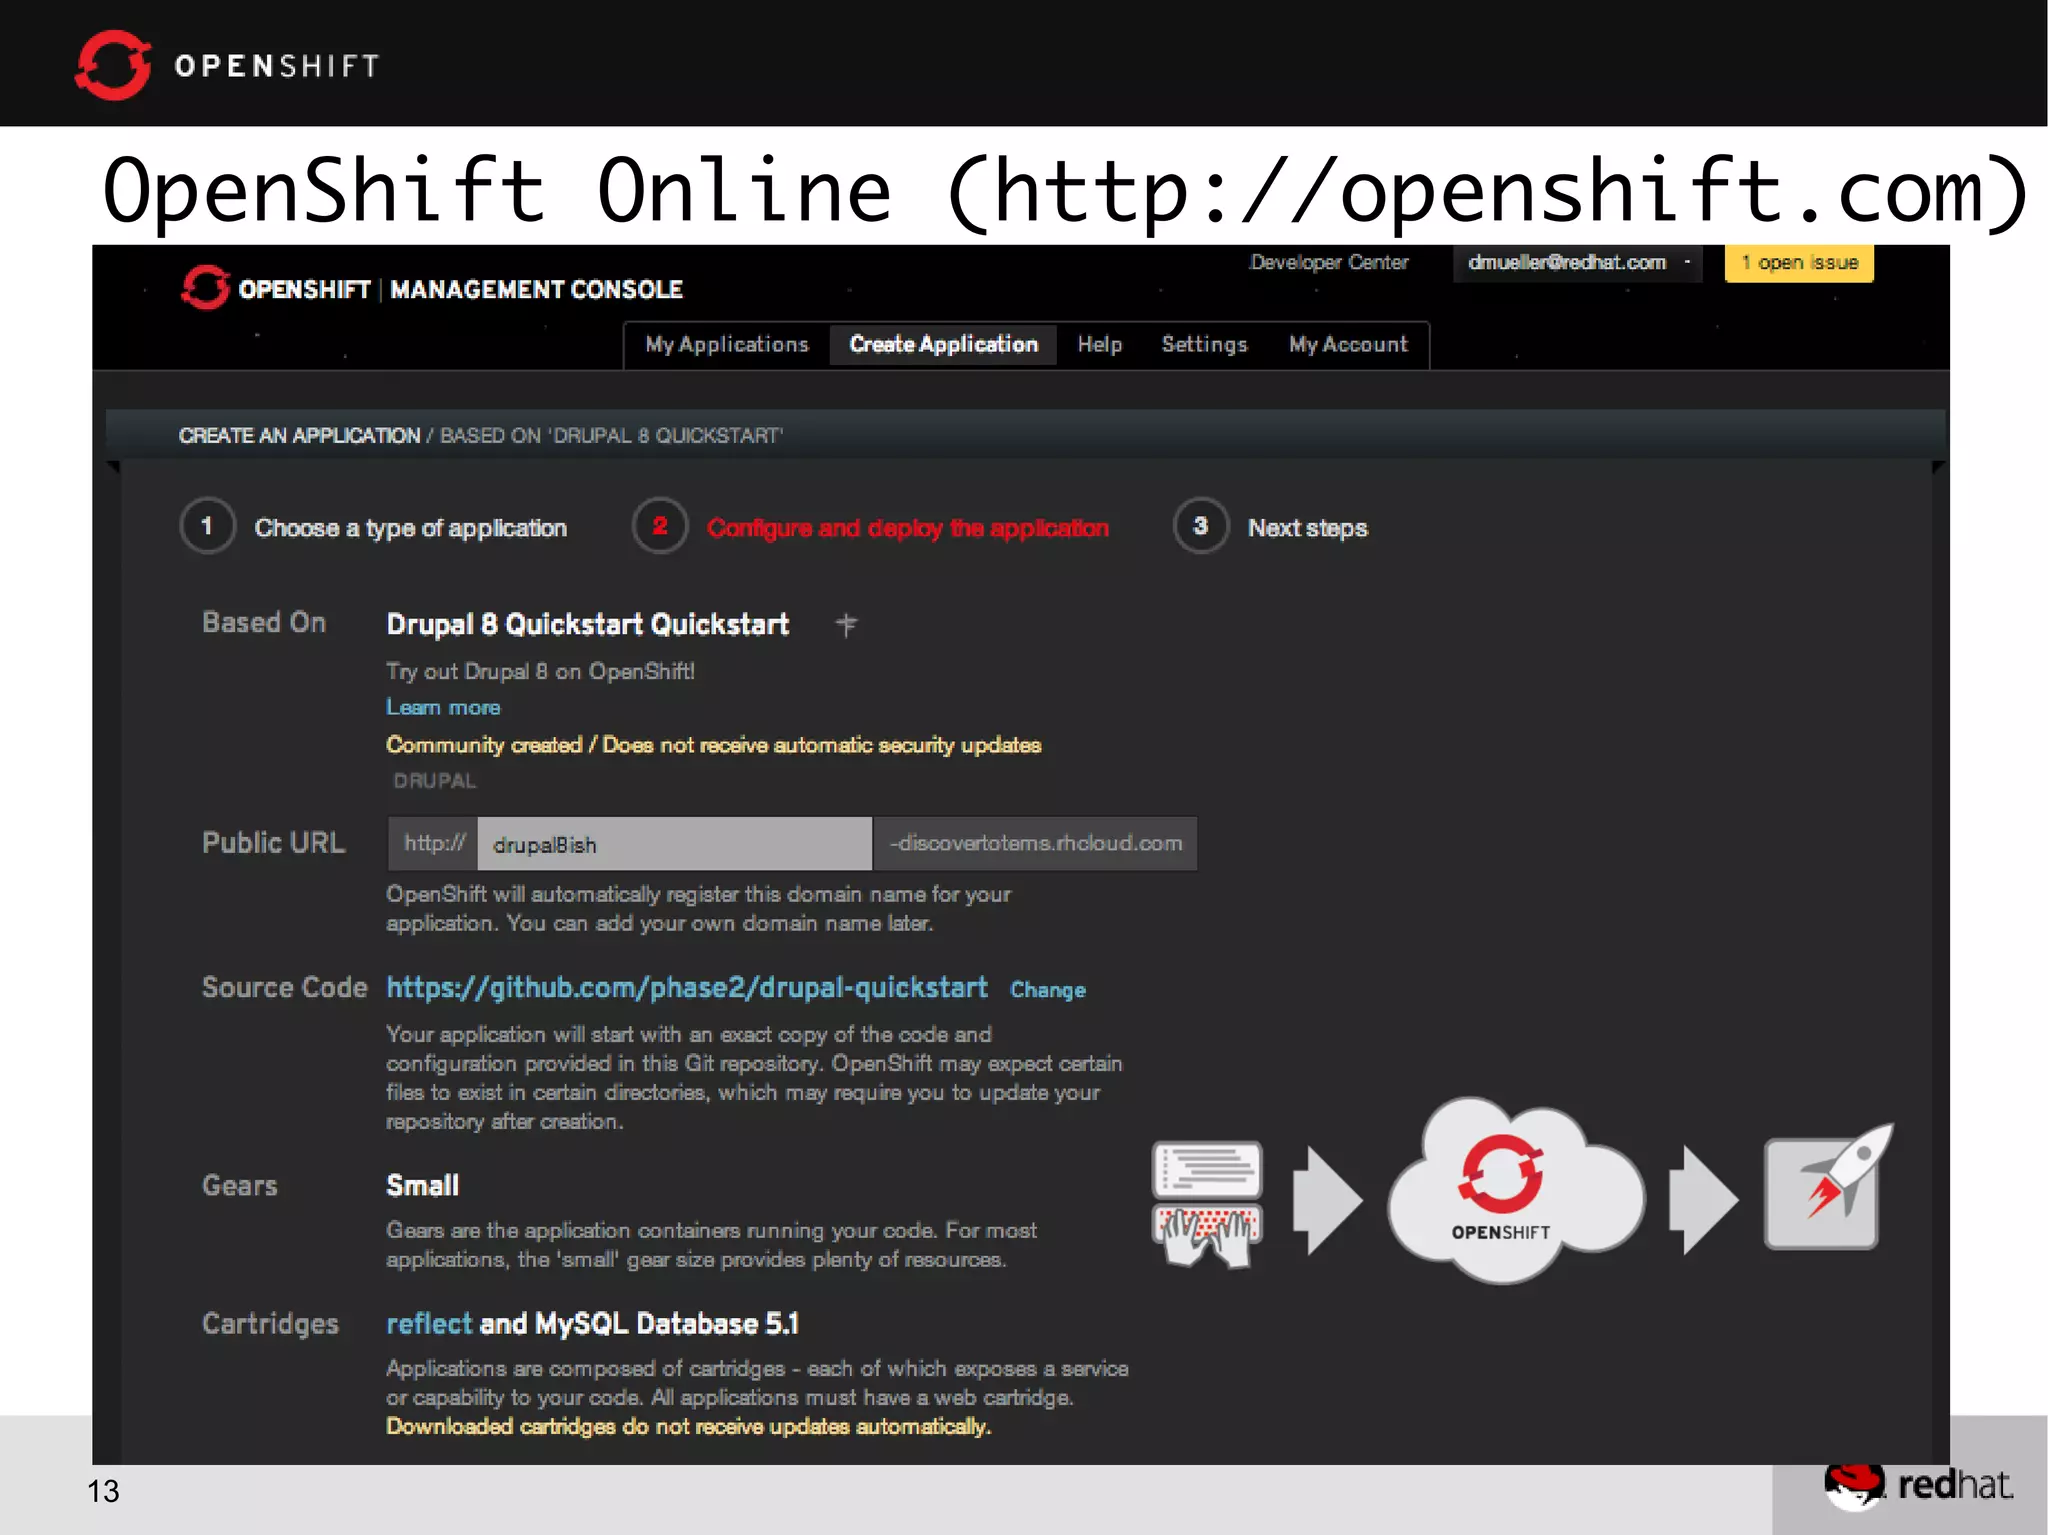This screenshot has height=1535, width=2048.
Task: Click the 'Small' gear size value
Action: click(422, 1186)
